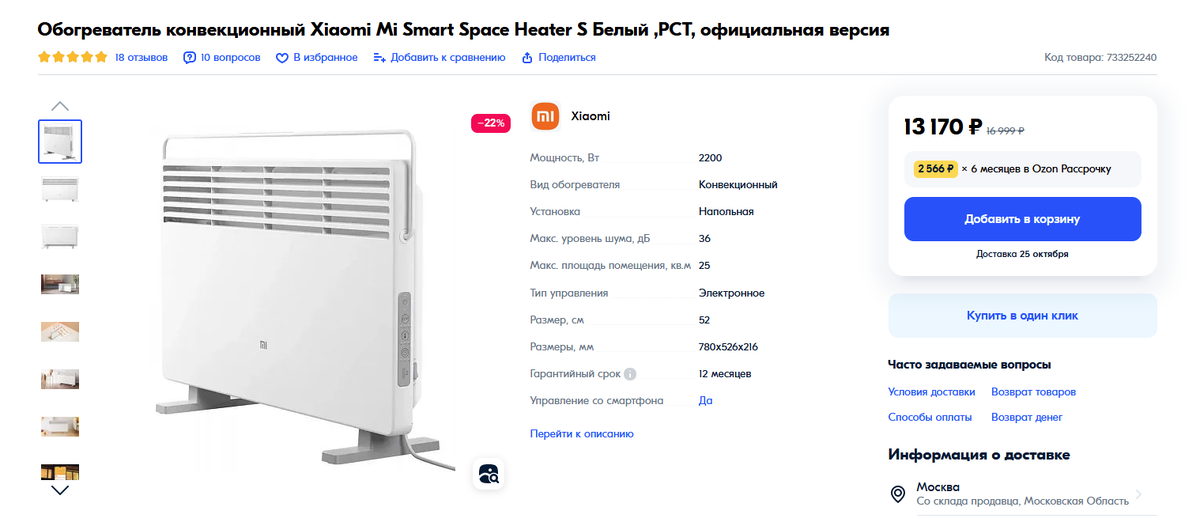Viewport: 1200px width, 522px height.
Task: Click Добавить в корзину button
Action: pos(1022,219)
